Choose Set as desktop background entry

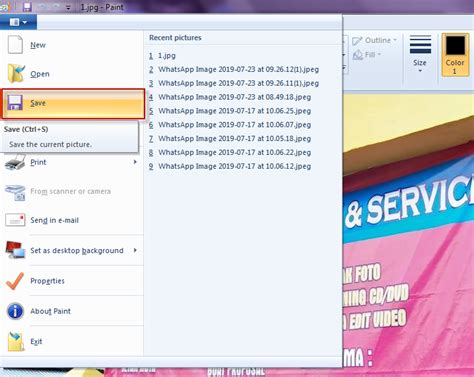tap(72, 250)
